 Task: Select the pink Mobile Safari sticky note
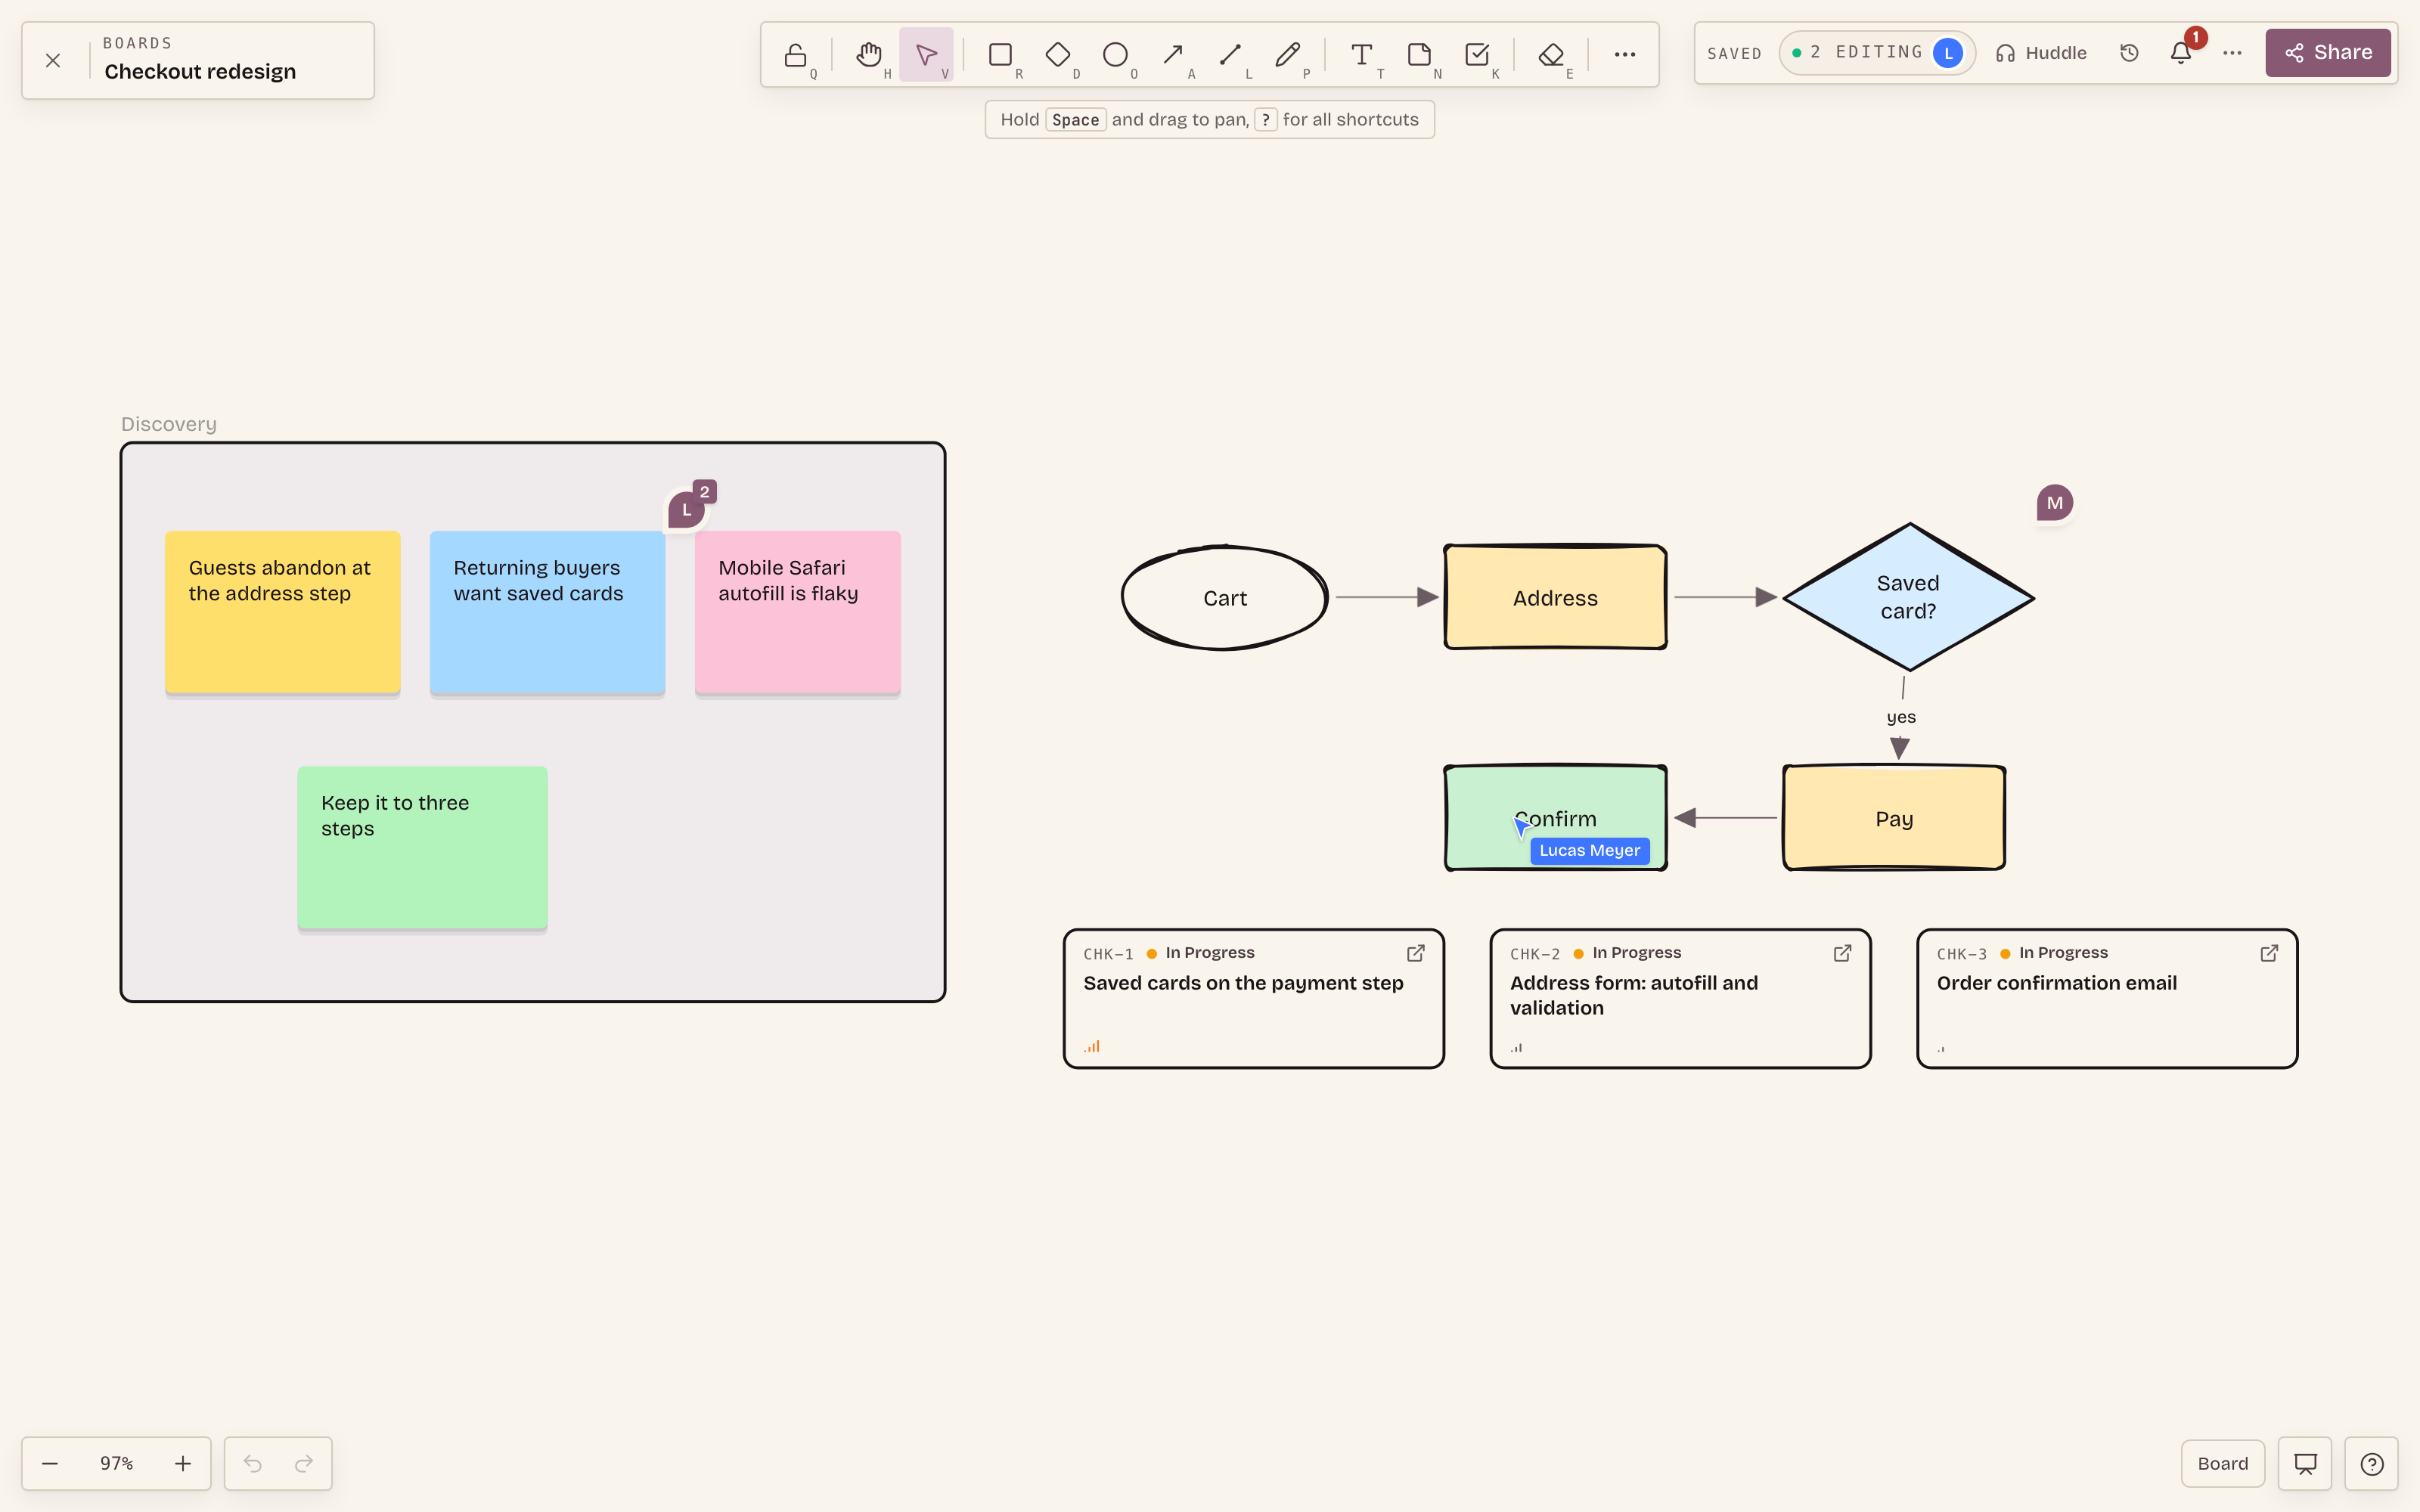coord(798,612)
